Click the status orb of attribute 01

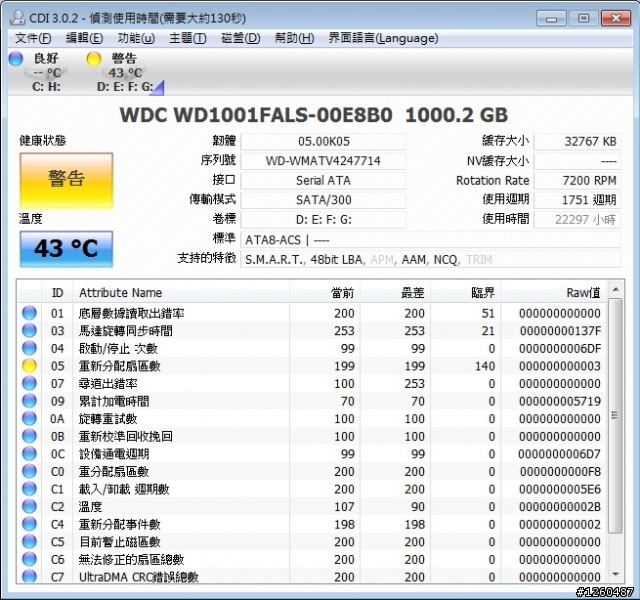29,313
